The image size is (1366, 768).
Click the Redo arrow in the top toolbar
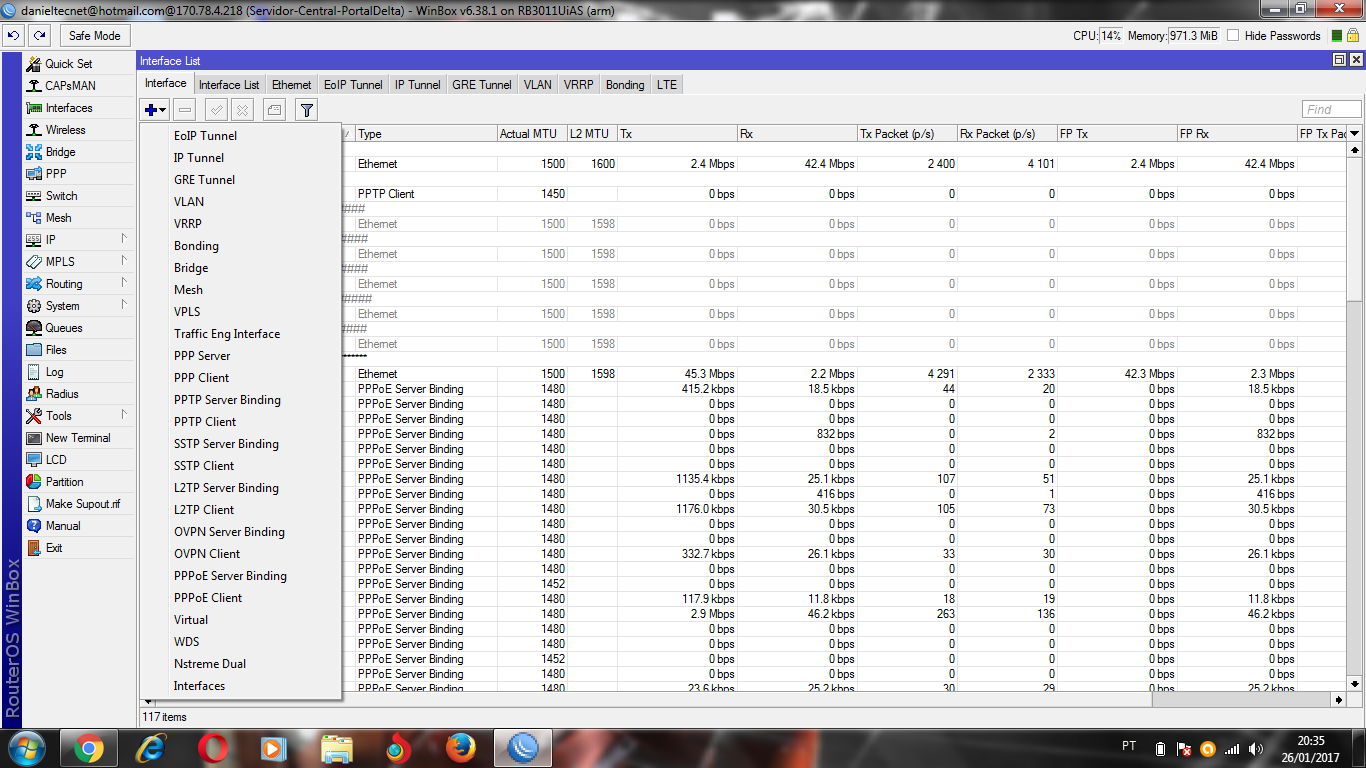click(39, 36)
